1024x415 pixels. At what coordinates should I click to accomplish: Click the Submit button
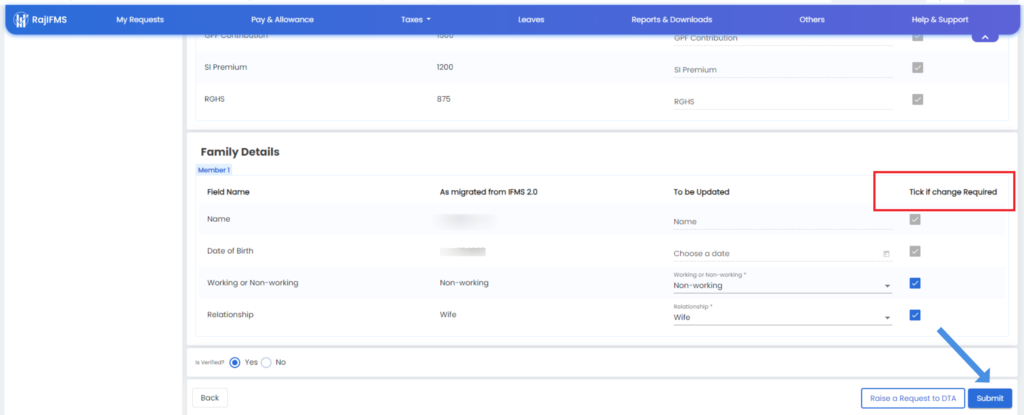[990, 398]
